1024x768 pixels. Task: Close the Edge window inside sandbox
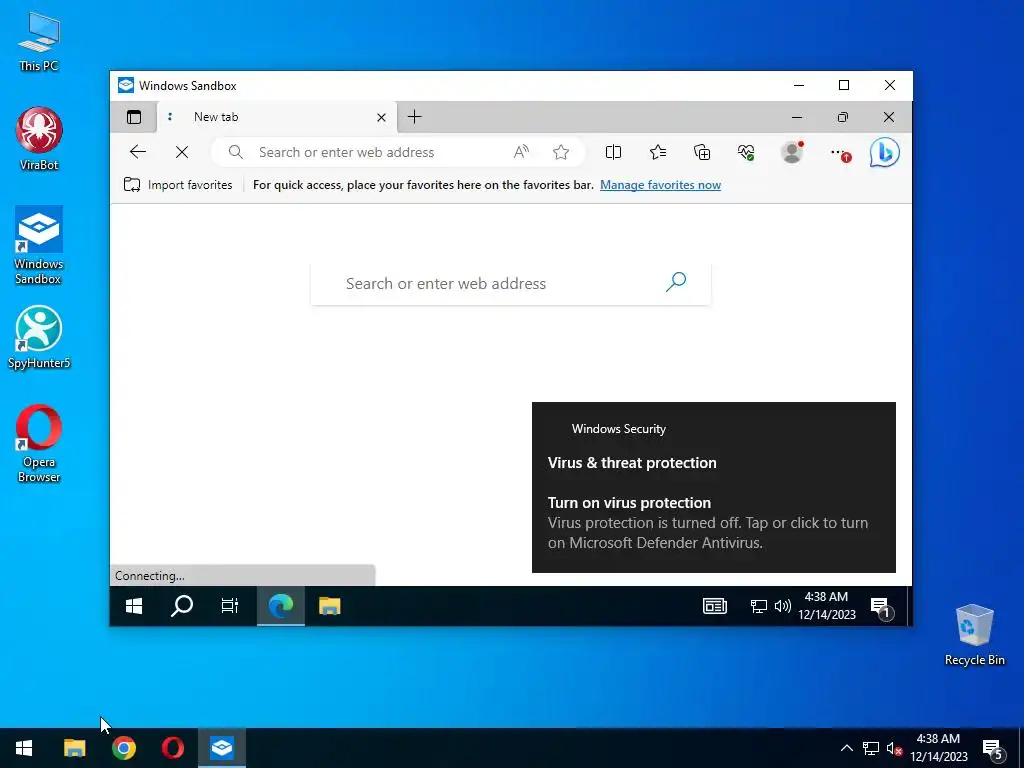pos(889,118)
